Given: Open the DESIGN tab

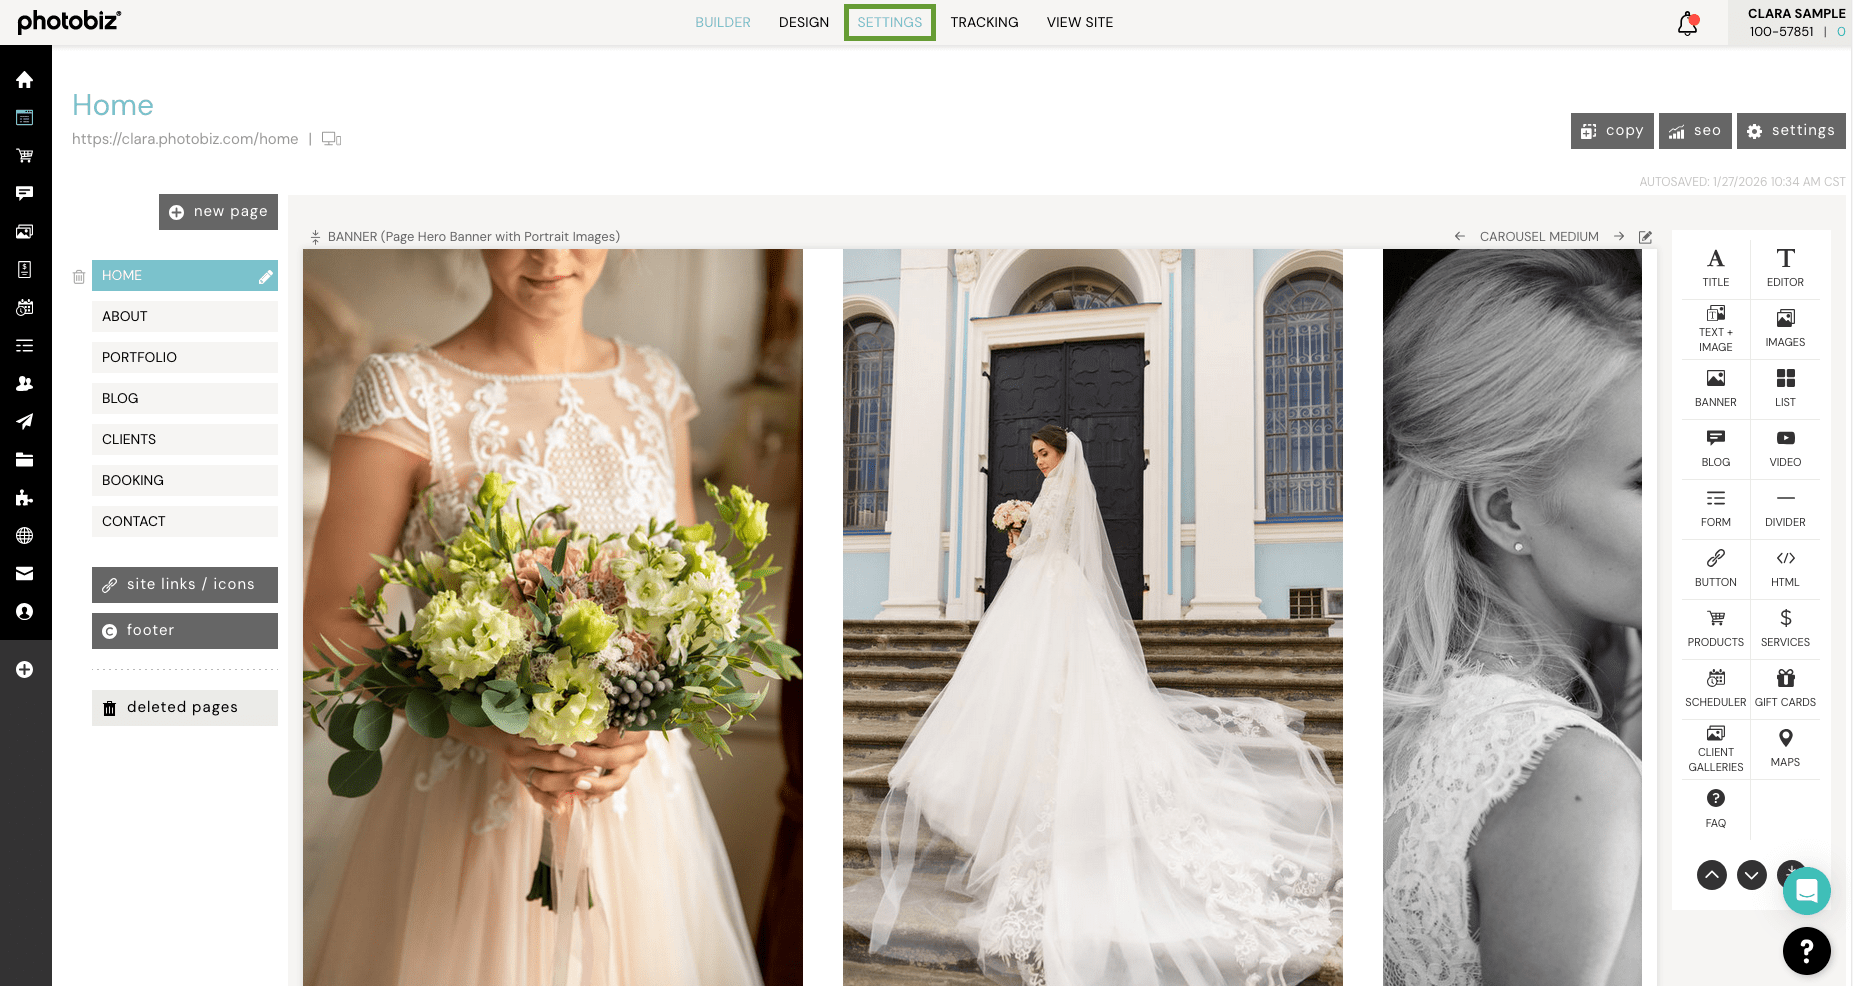Looking at the screenshot, I should point(804,22).
